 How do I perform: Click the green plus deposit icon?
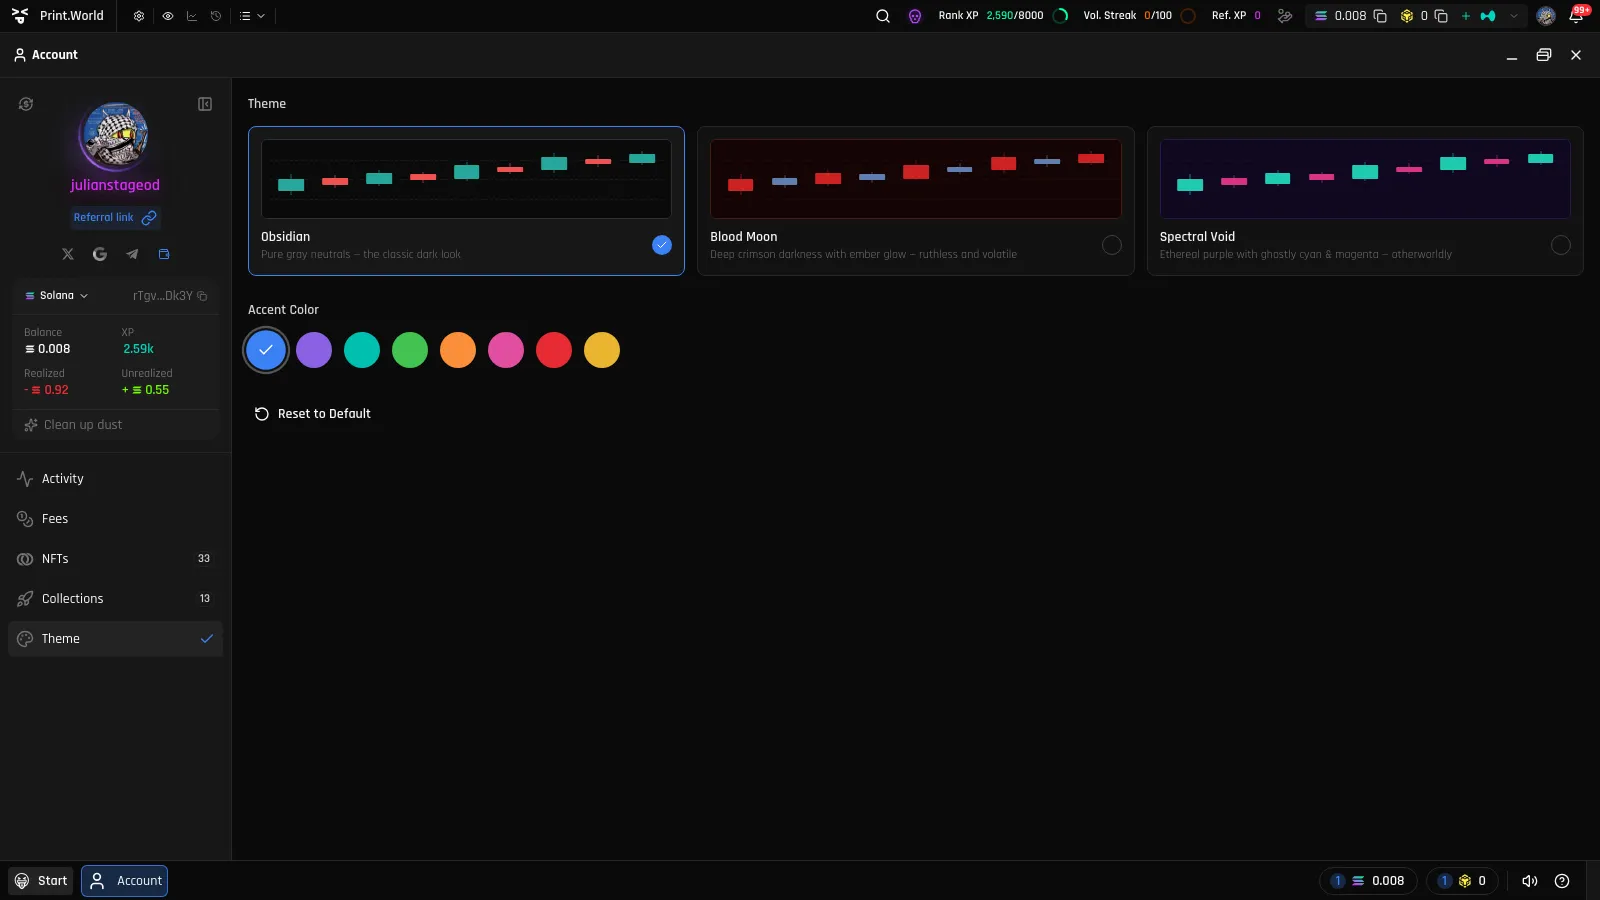click(x=1466, y=16)
